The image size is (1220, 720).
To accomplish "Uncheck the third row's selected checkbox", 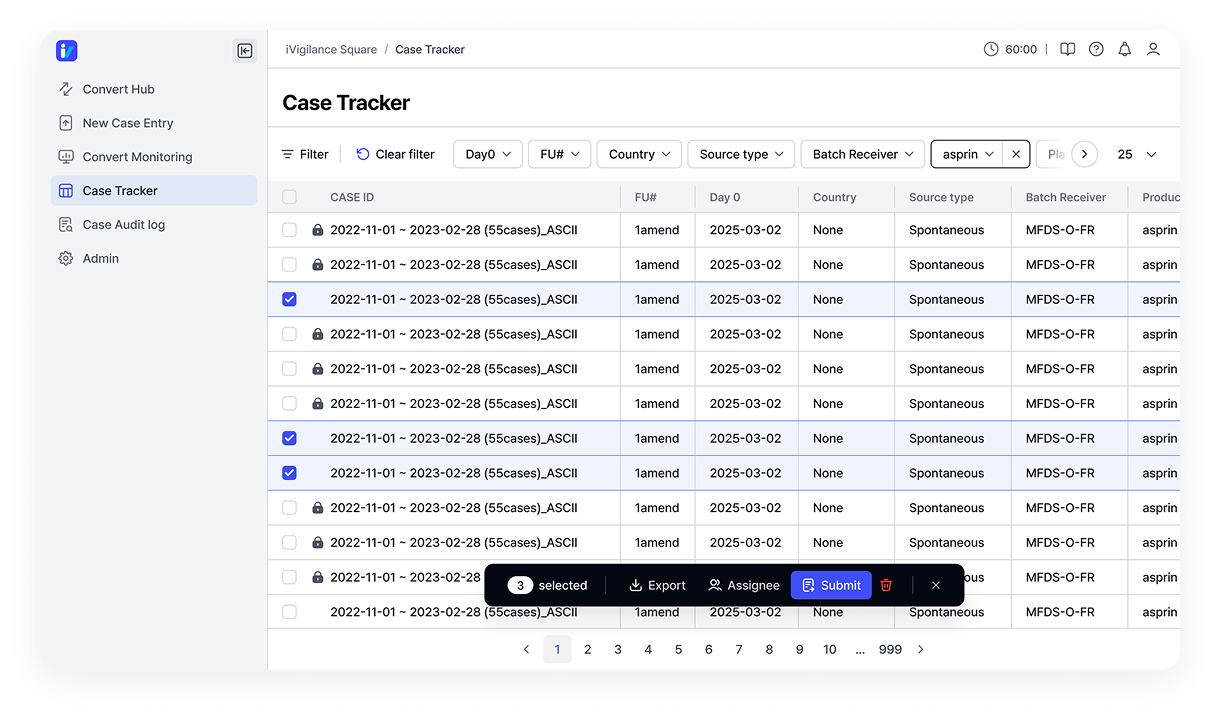I will [x=289, y=299].
